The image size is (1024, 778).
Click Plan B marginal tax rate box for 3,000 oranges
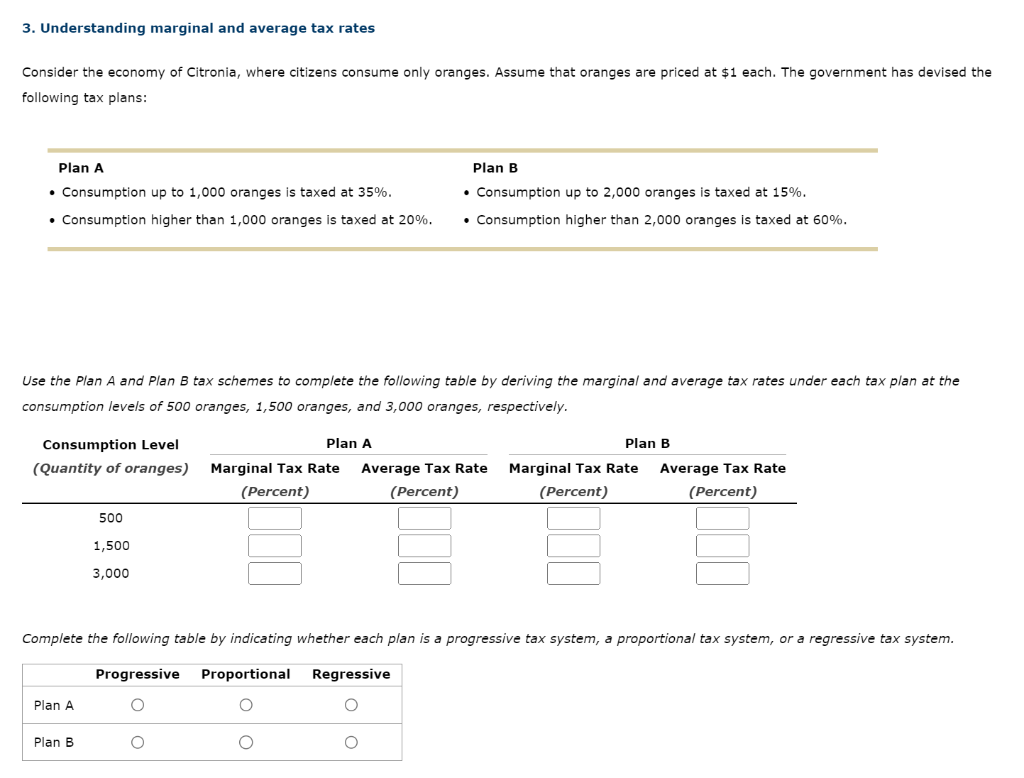coord(572,573)
